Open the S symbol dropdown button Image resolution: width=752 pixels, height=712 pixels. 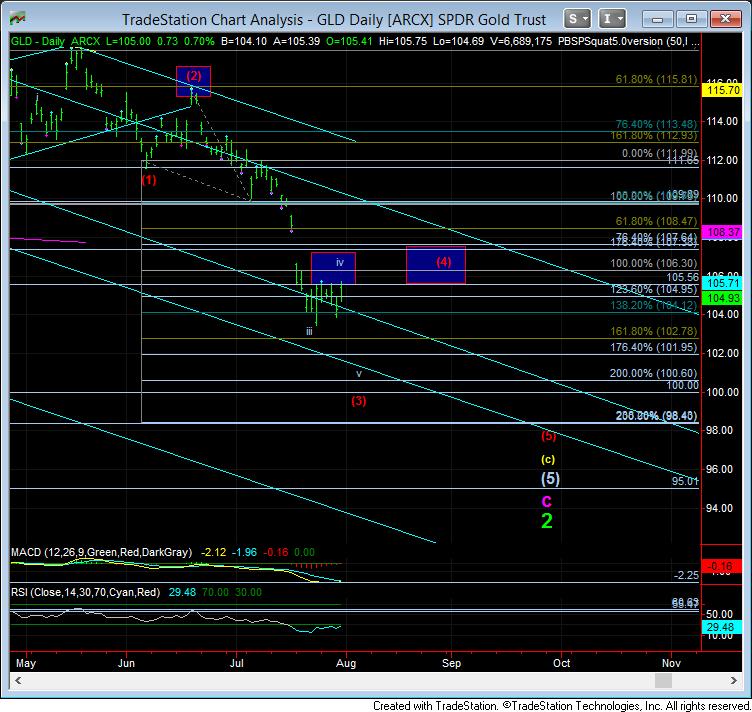coord(576,19)
